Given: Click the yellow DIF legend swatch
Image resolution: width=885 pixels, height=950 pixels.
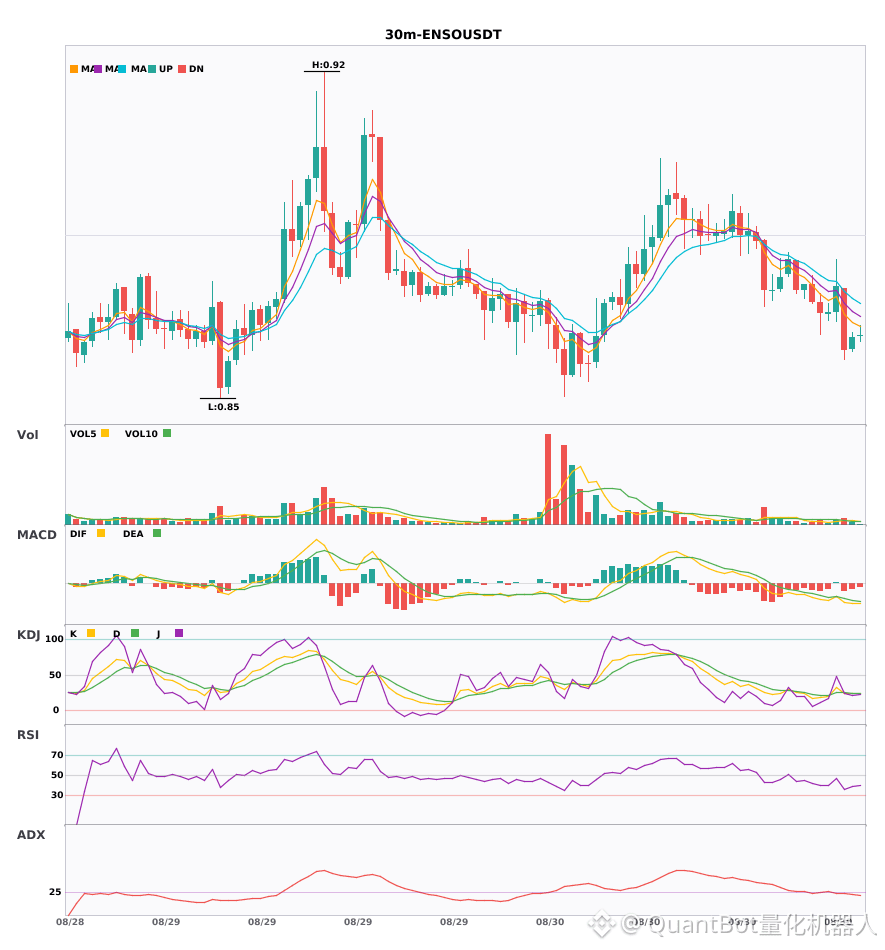Looking at the screenshot, I should (101, 533).
